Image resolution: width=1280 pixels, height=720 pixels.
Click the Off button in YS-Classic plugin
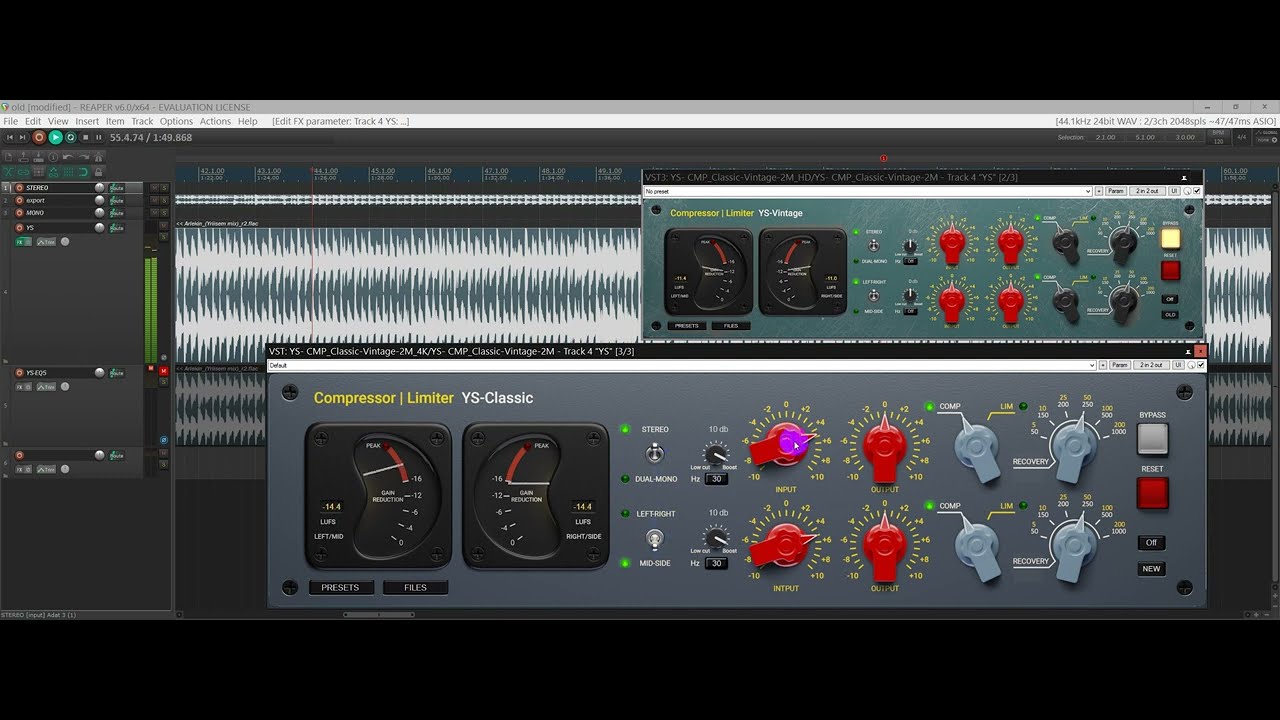pyautogui.click(x=1152, y=543)
